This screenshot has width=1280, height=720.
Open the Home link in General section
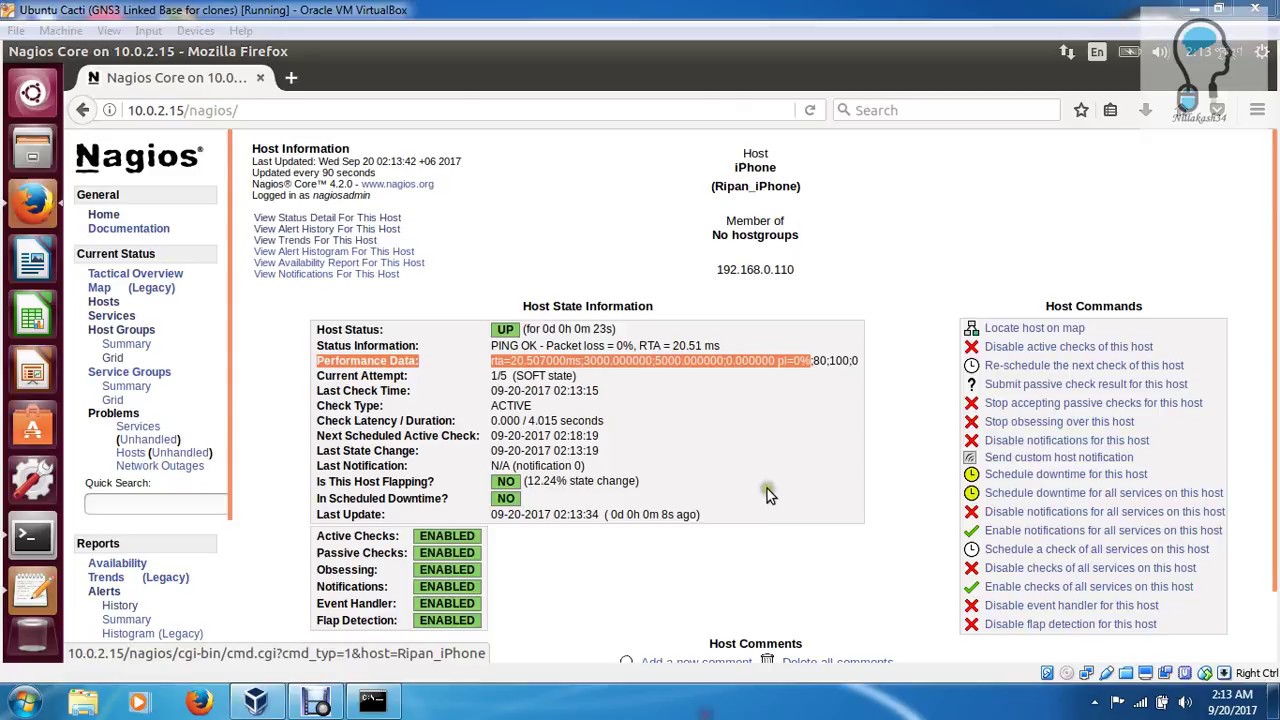click(x=103, y=215)
